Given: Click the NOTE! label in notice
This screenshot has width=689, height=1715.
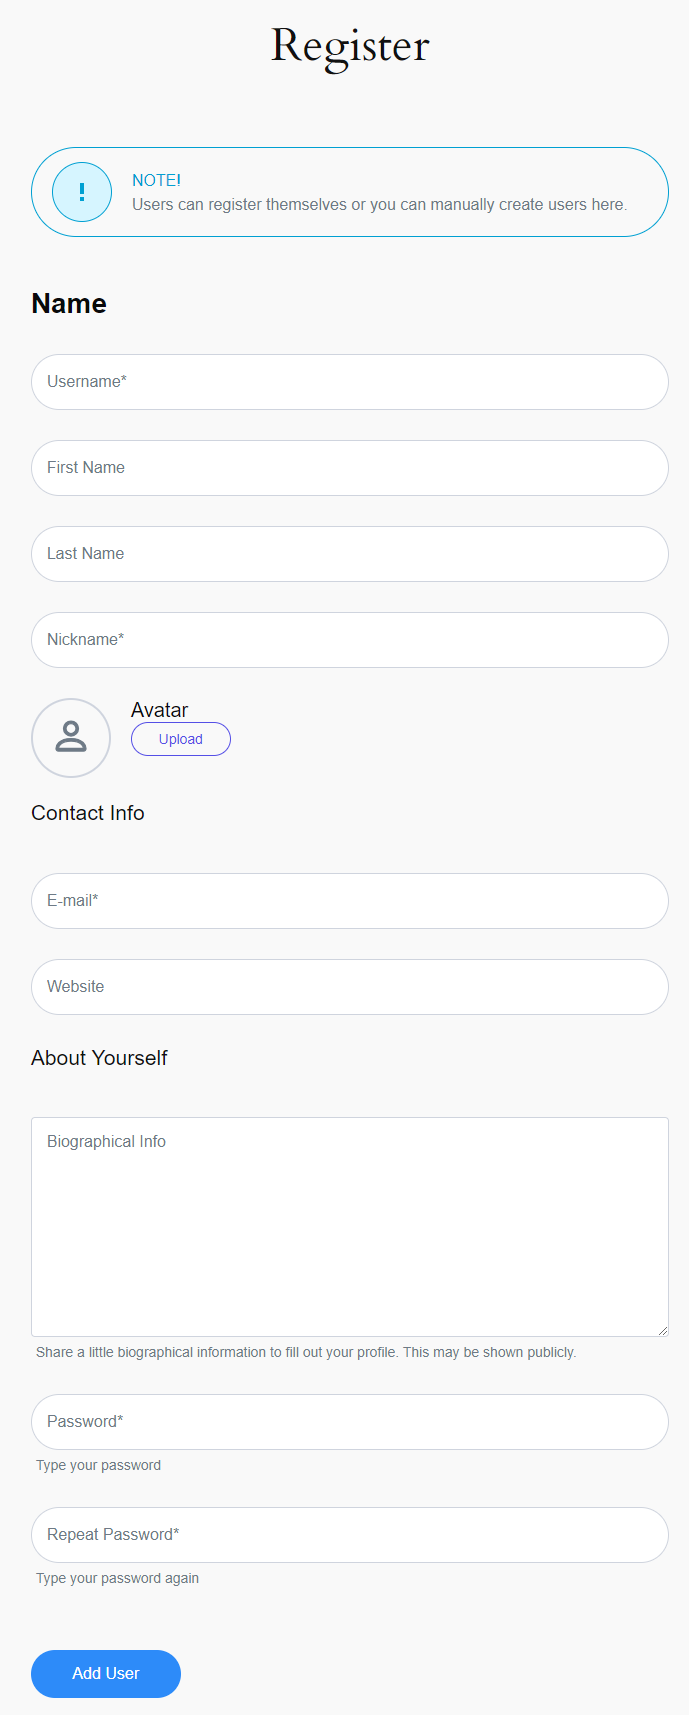Looking at the screenshot, I should pos(156,181).
